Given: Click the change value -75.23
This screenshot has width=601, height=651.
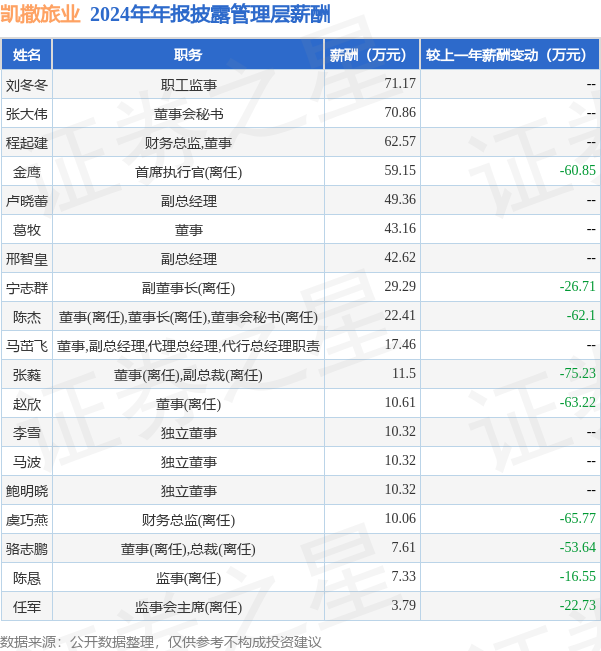Looking at the screenshot, I should click(x=577, y=373).
